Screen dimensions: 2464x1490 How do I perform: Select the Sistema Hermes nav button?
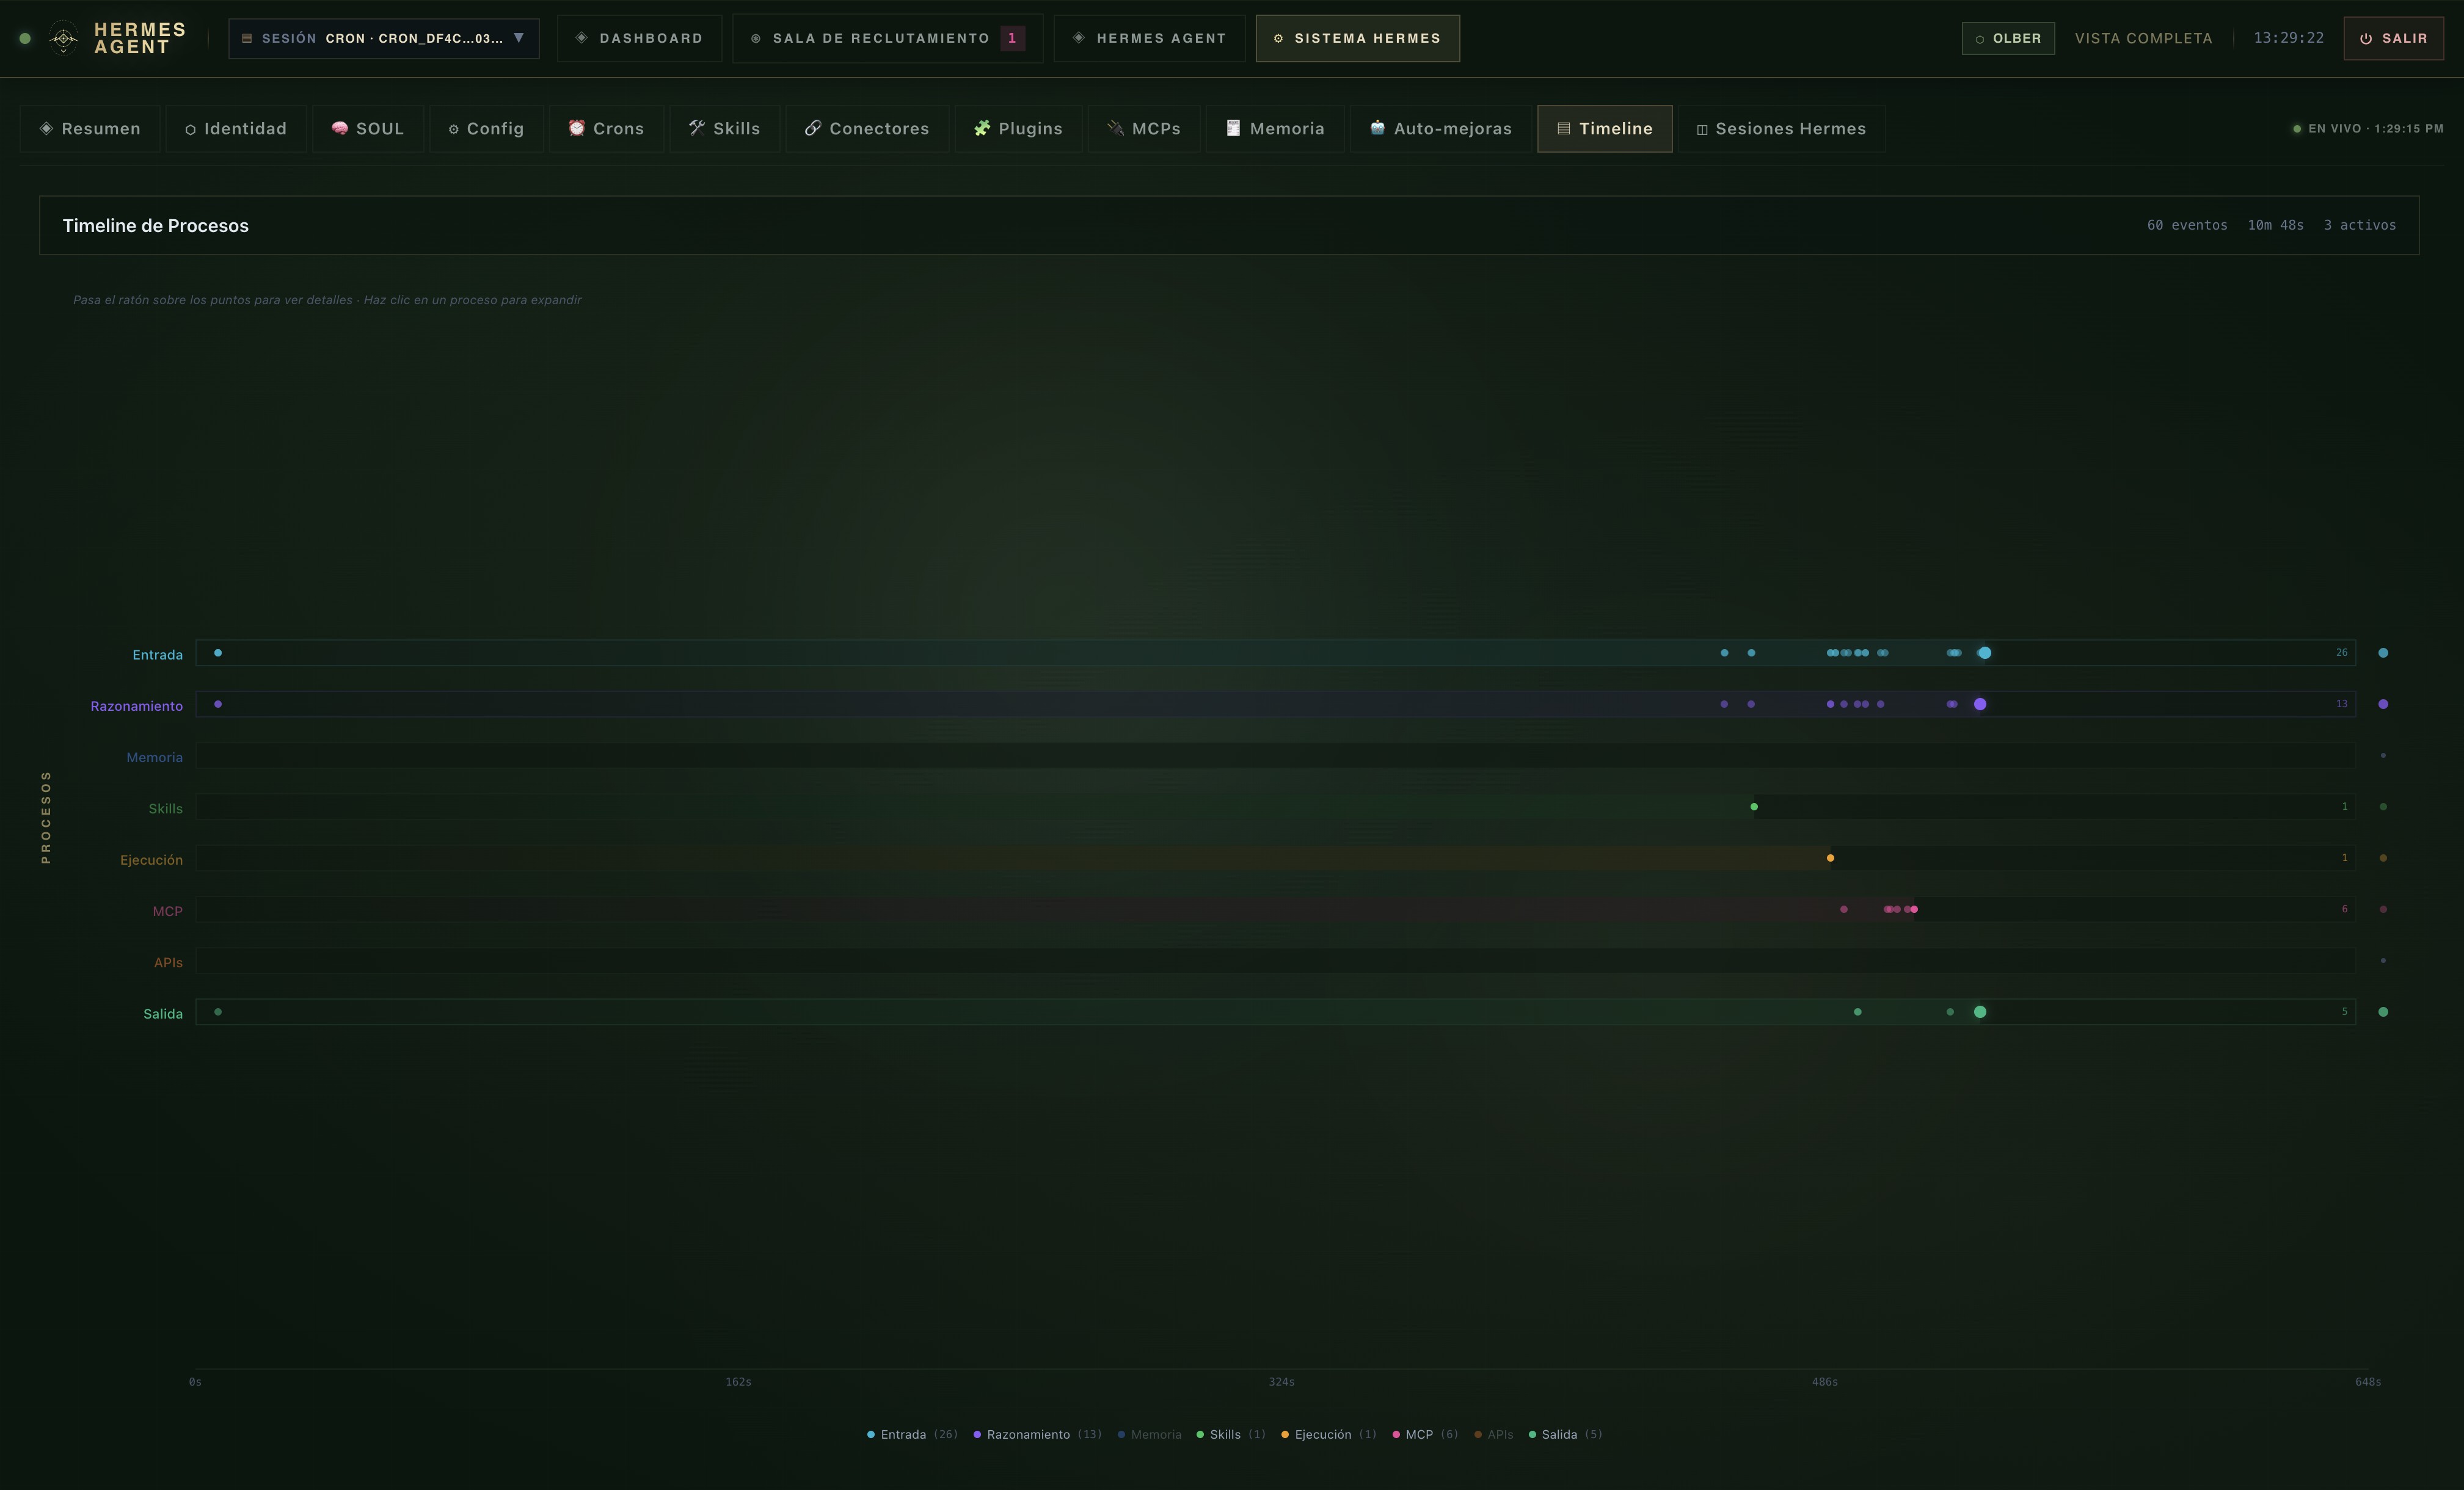point(1357,38)
